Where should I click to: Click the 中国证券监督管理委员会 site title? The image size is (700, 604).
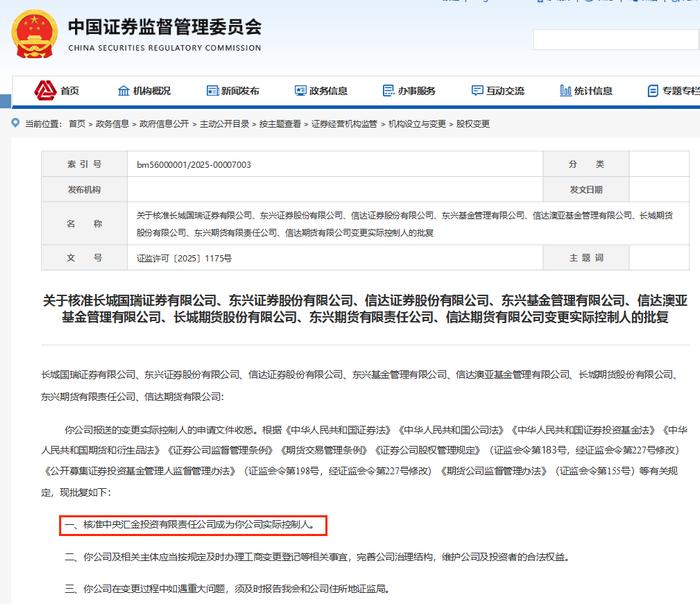click(165, 27)
